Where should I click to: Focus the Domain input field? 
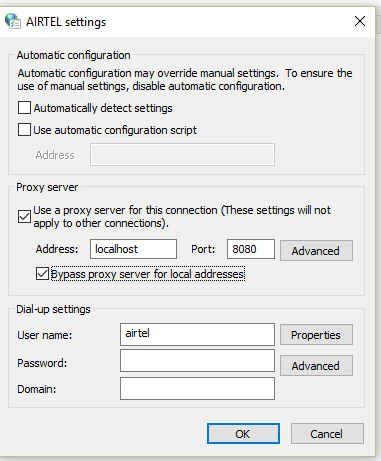197,388
